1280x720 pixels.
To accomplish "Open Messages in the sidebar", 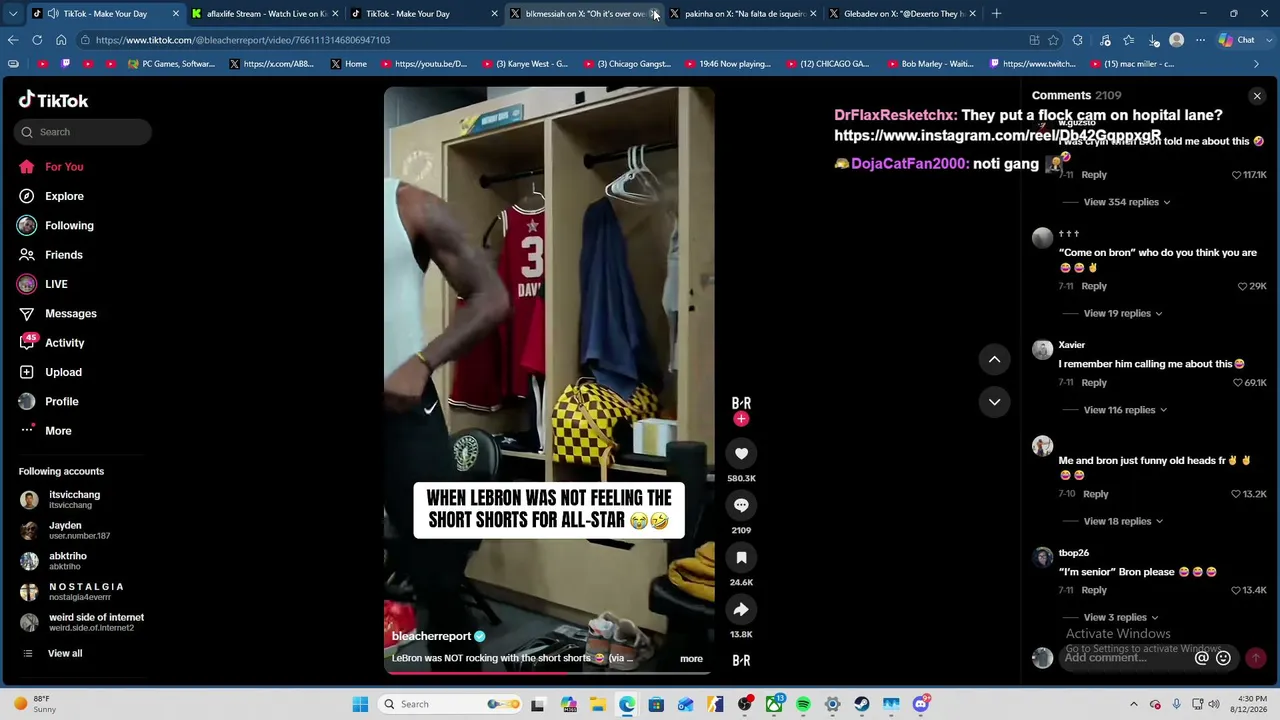I will coord(70,314).
